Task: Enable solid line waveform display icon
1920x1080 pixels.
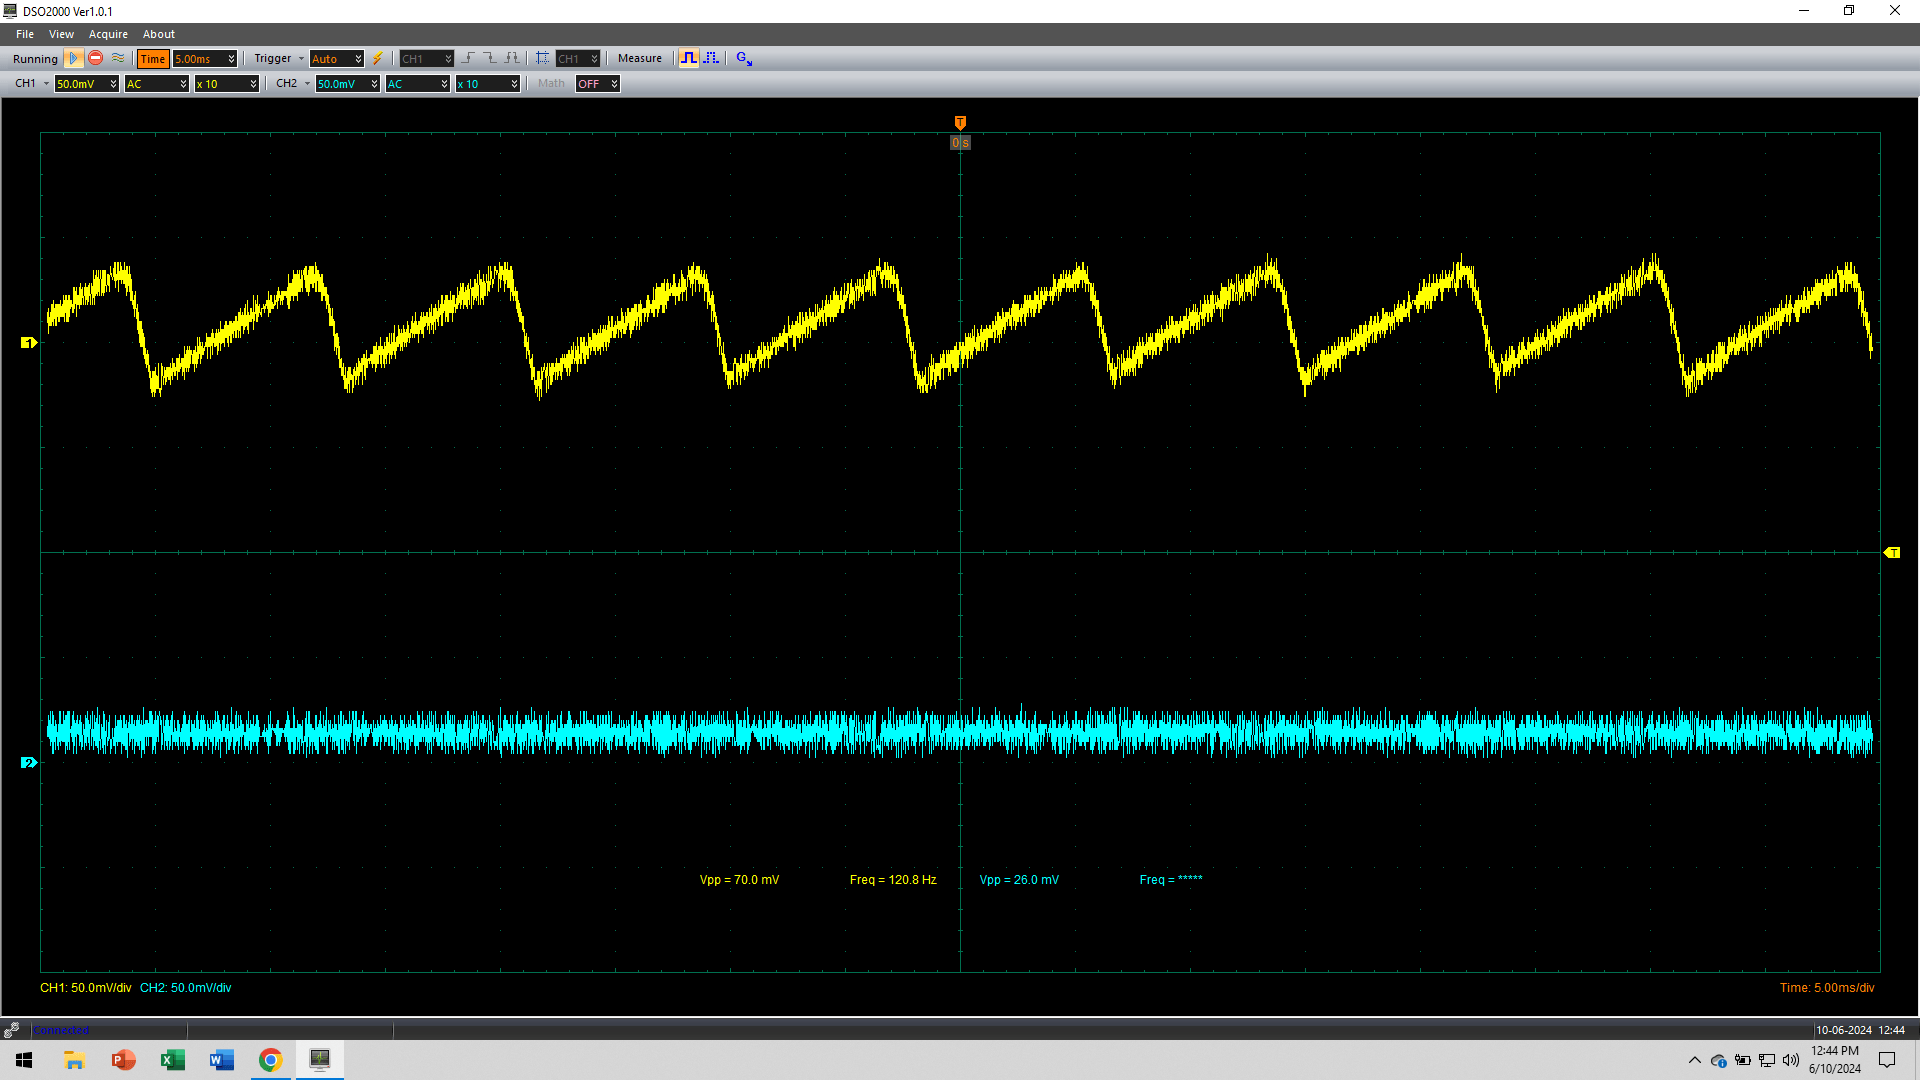Action: (689, 59)
